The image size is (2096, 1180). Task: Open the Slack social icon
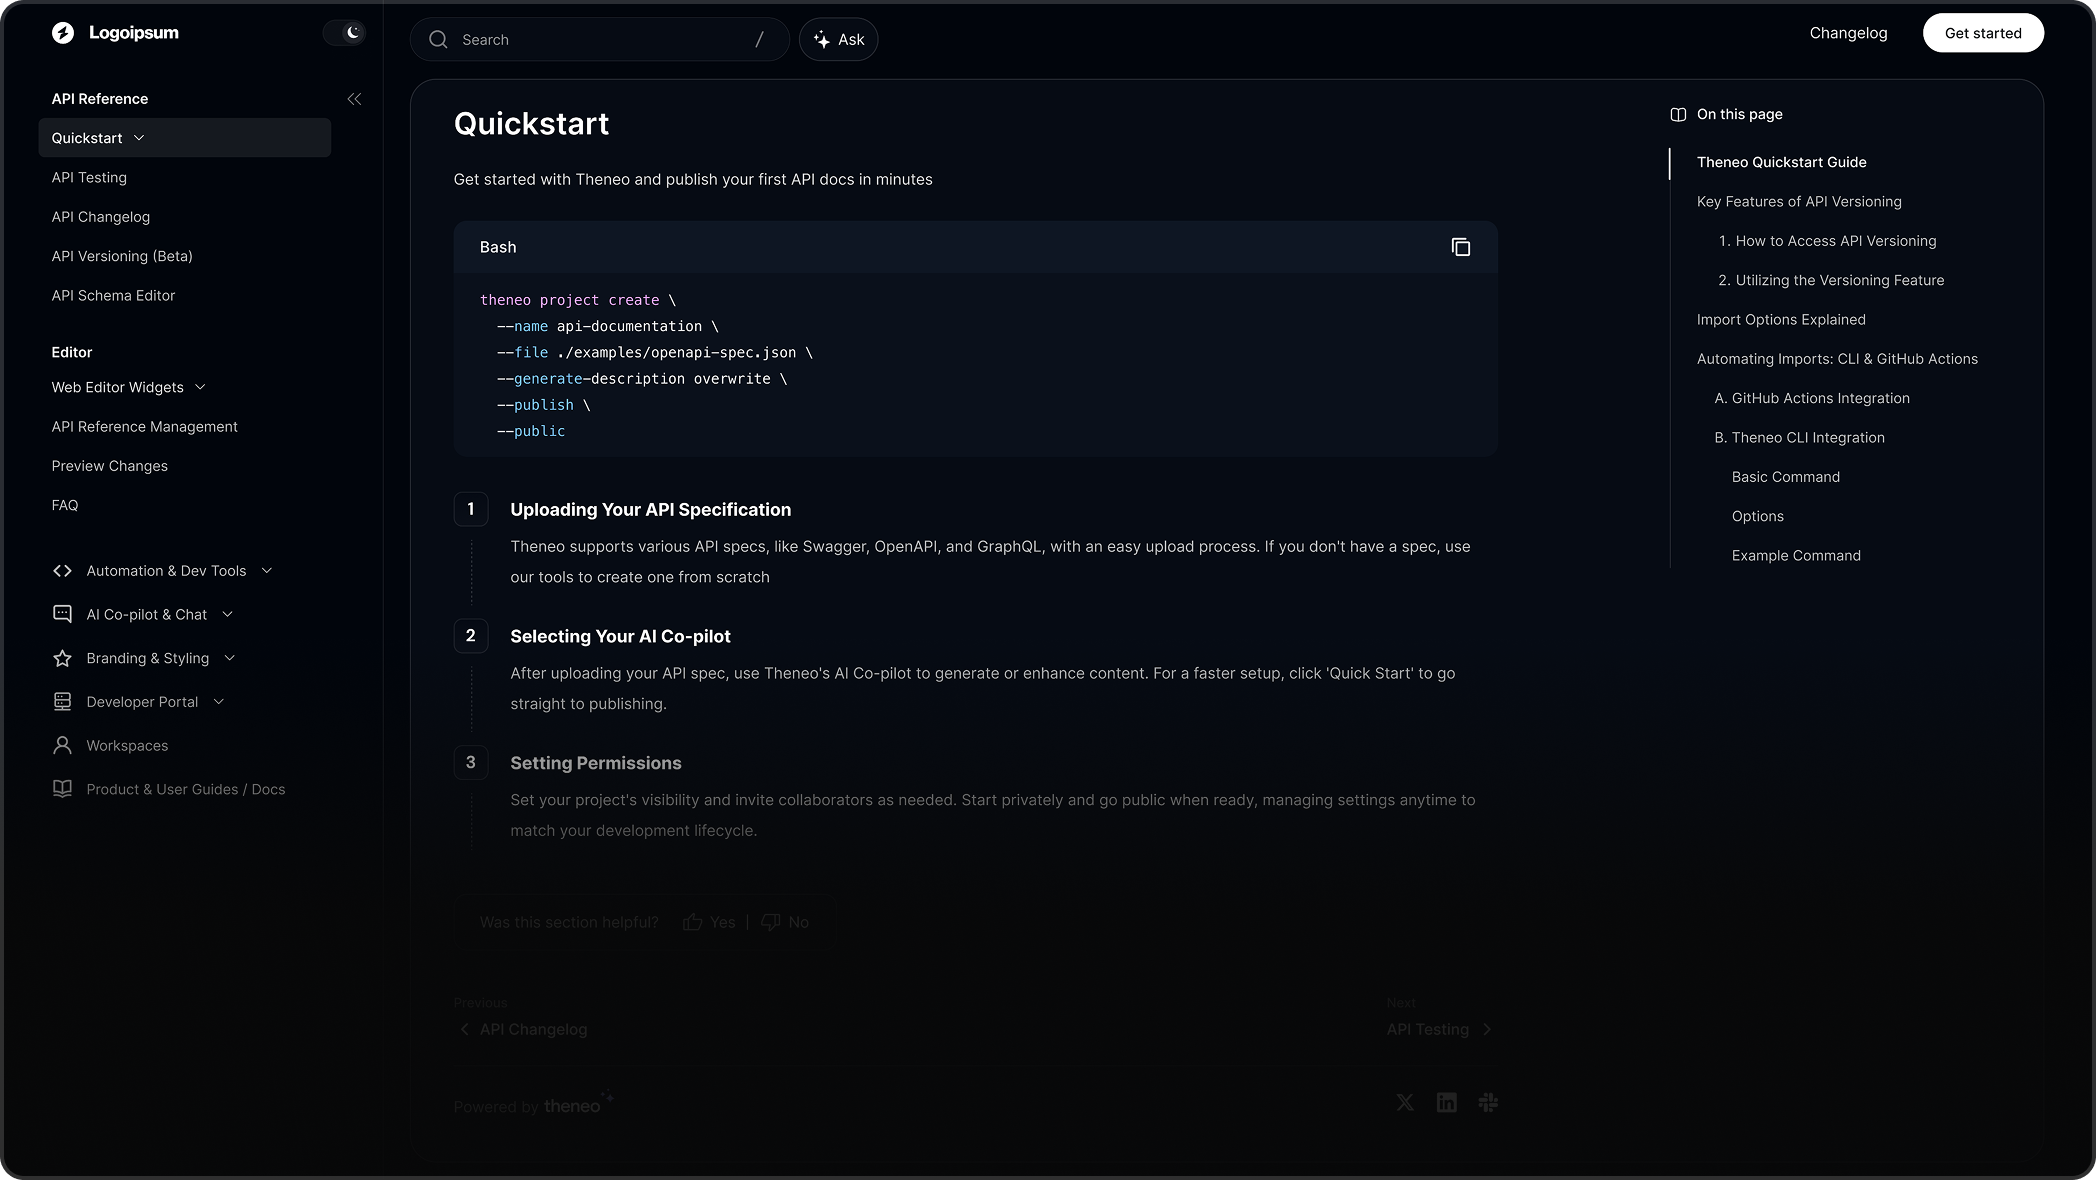pos(1488,1103)
